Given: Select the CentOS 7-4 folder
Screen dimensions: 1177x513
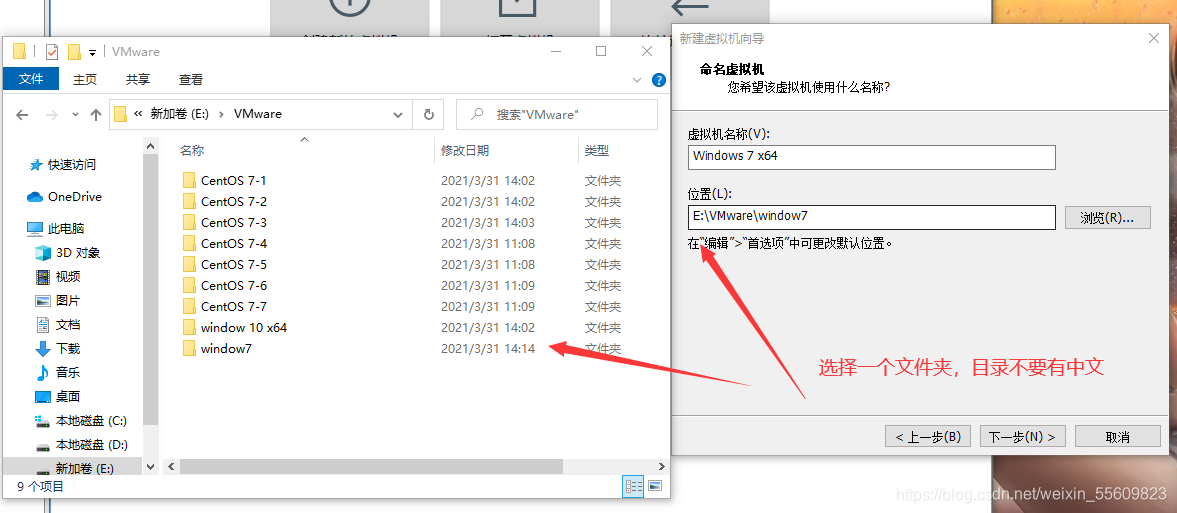Looking at the screenshot, I should pos(233,243).
